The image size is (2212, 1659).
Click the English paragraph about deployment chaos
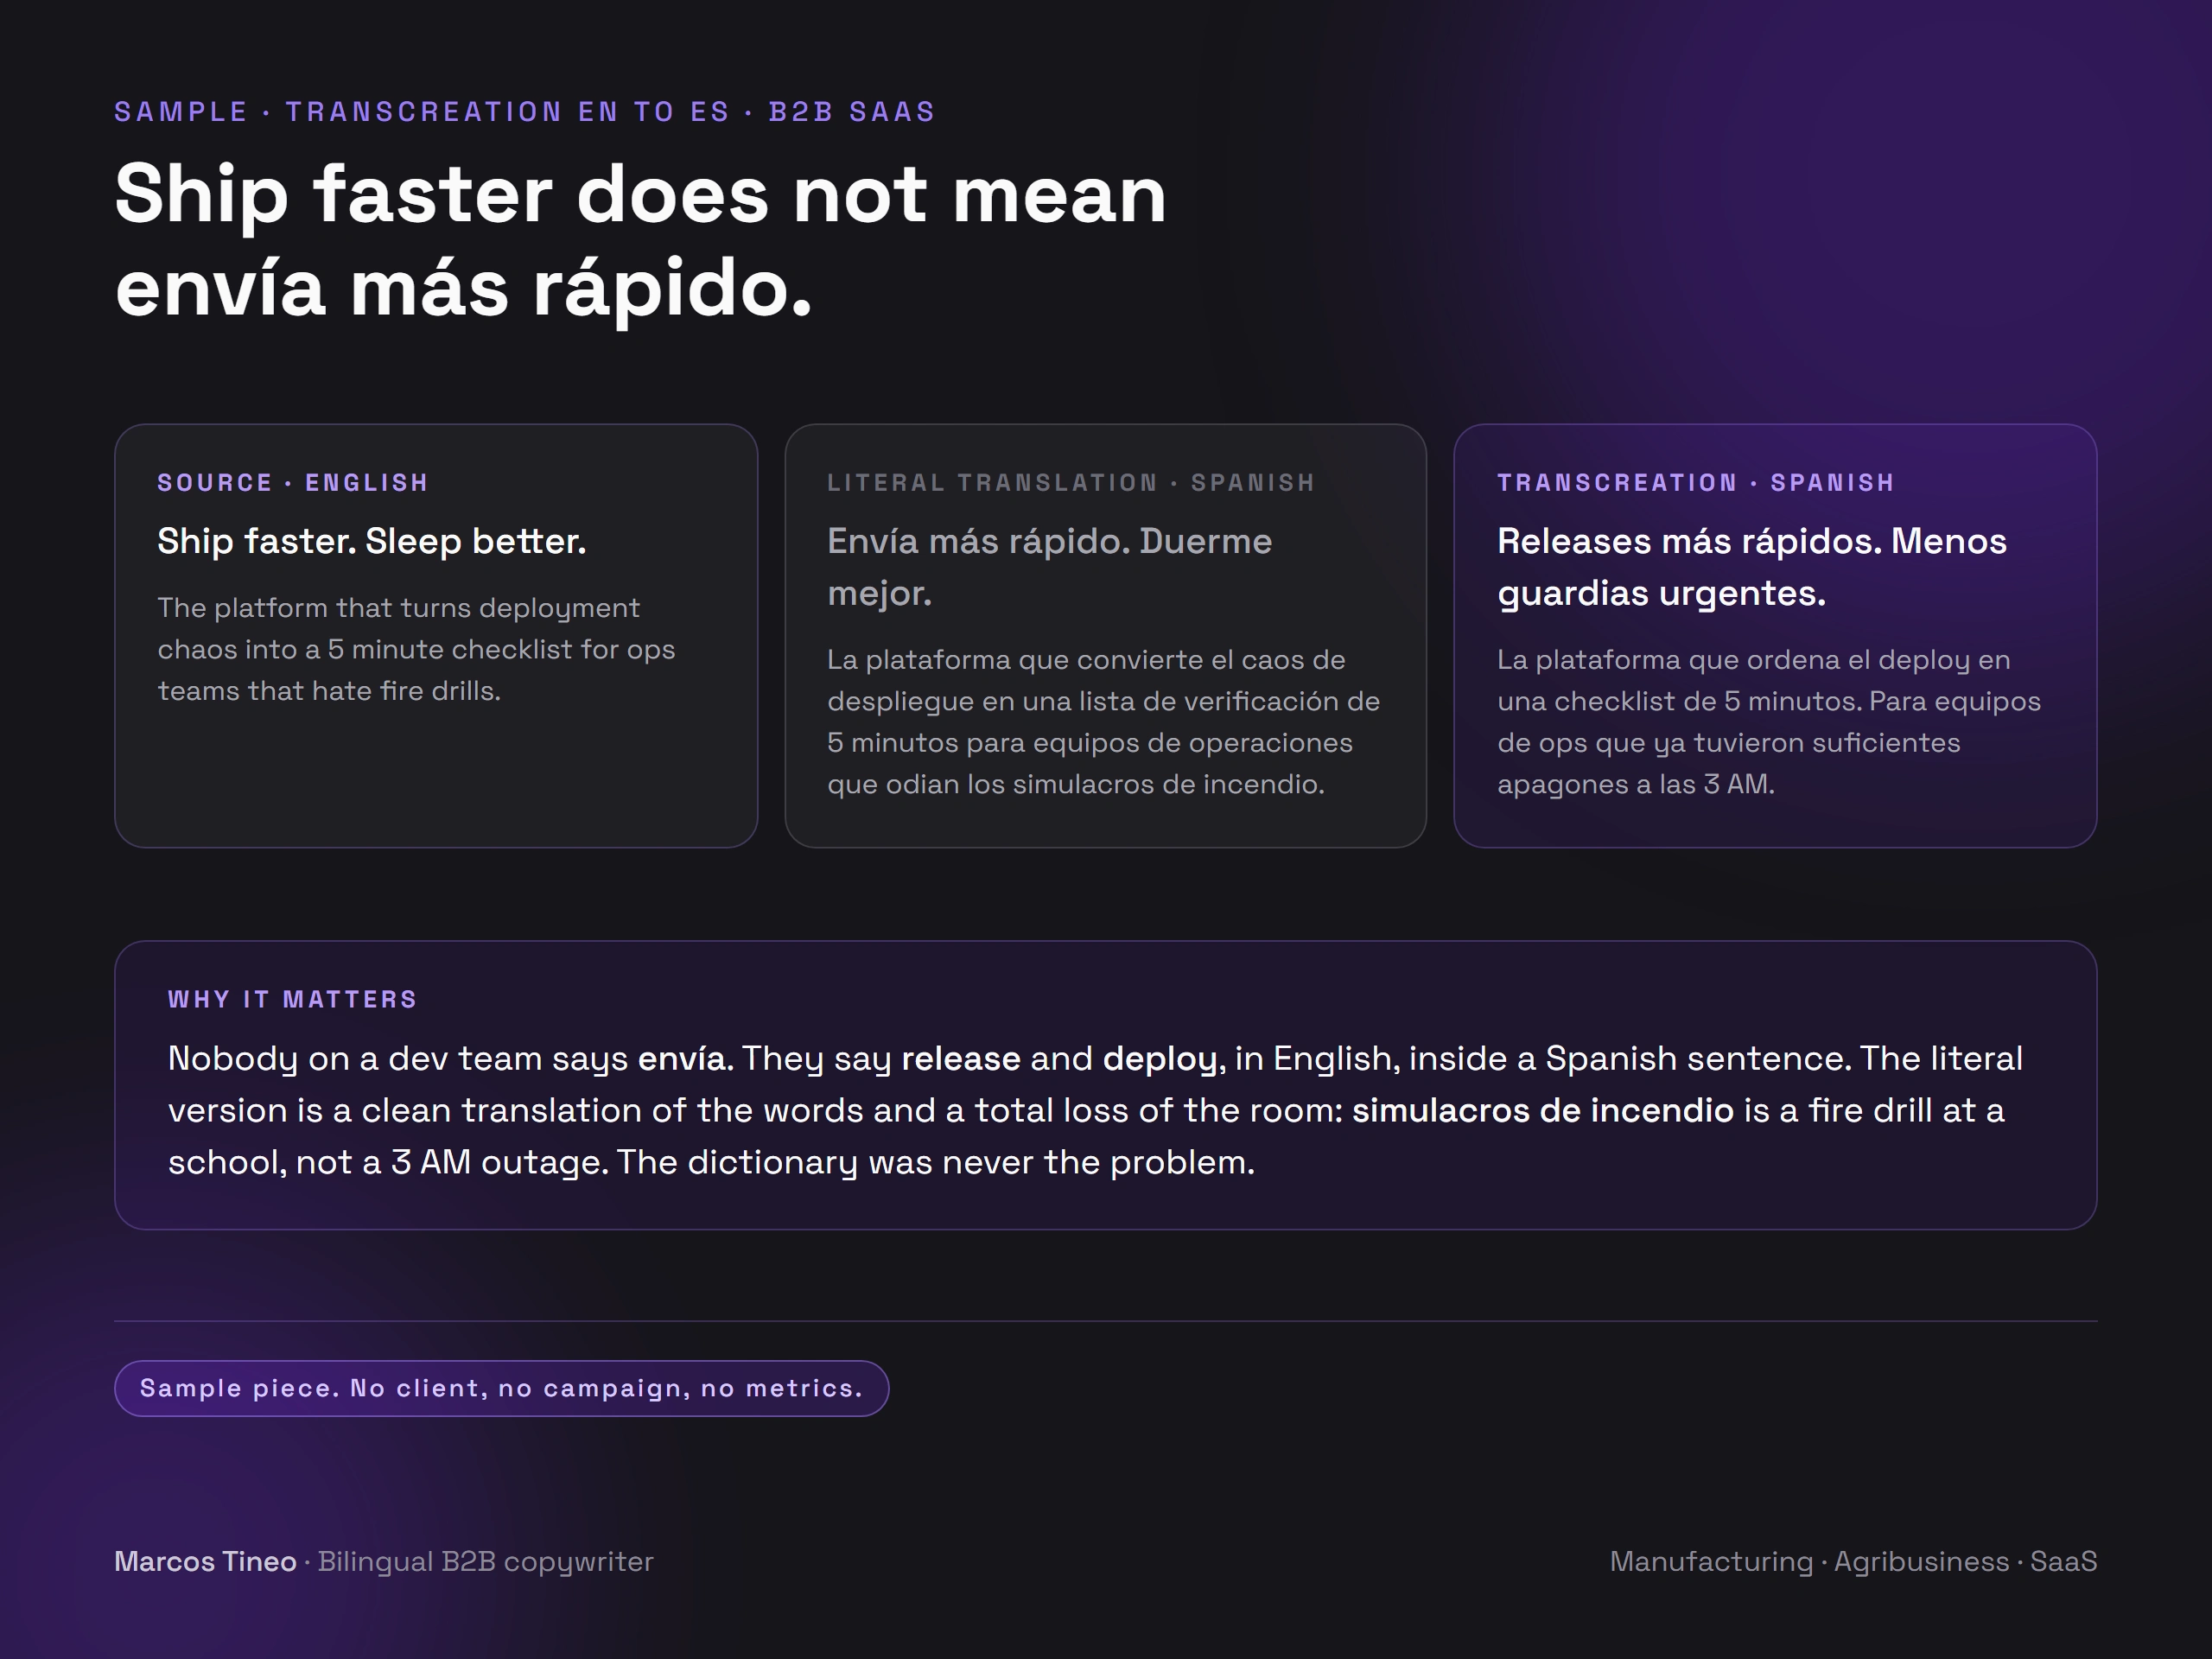point(416,649)
